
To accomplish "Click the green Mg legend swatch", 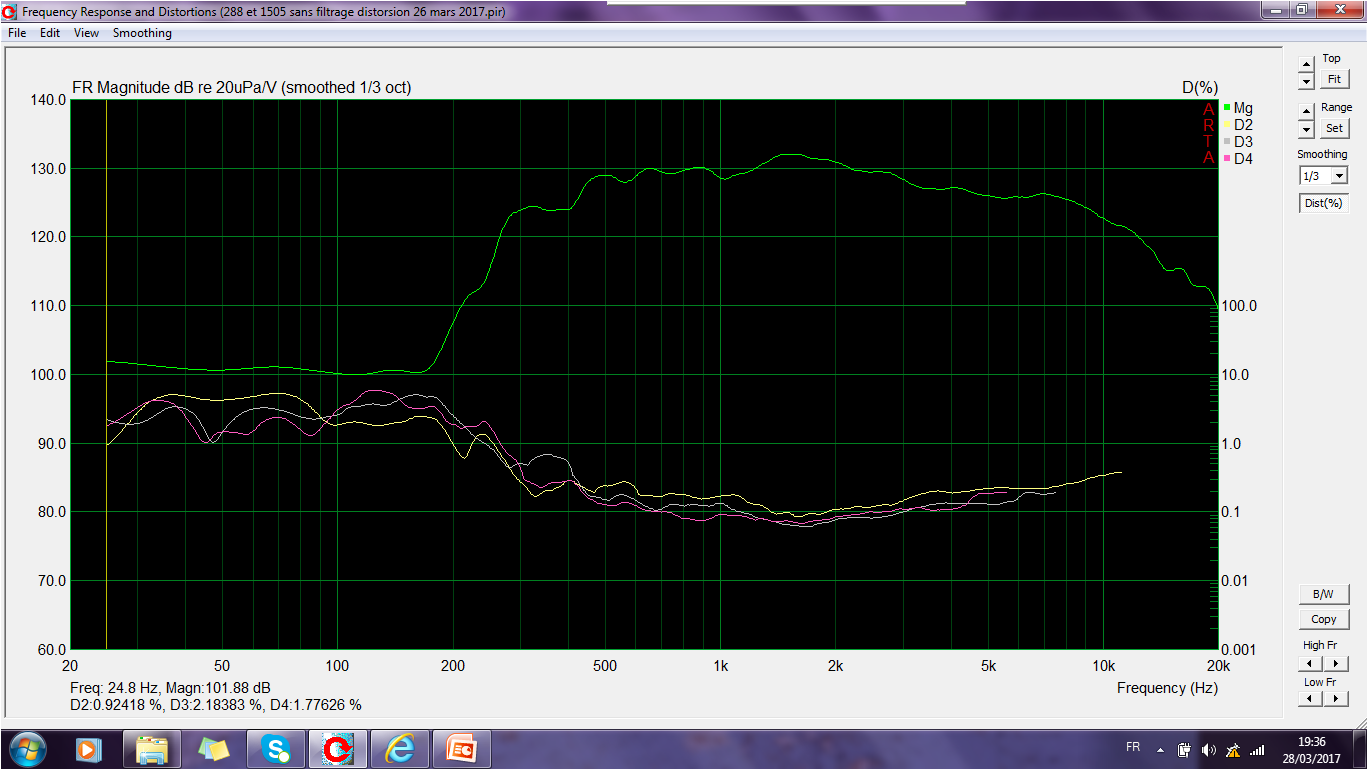I will (1226, 107).
